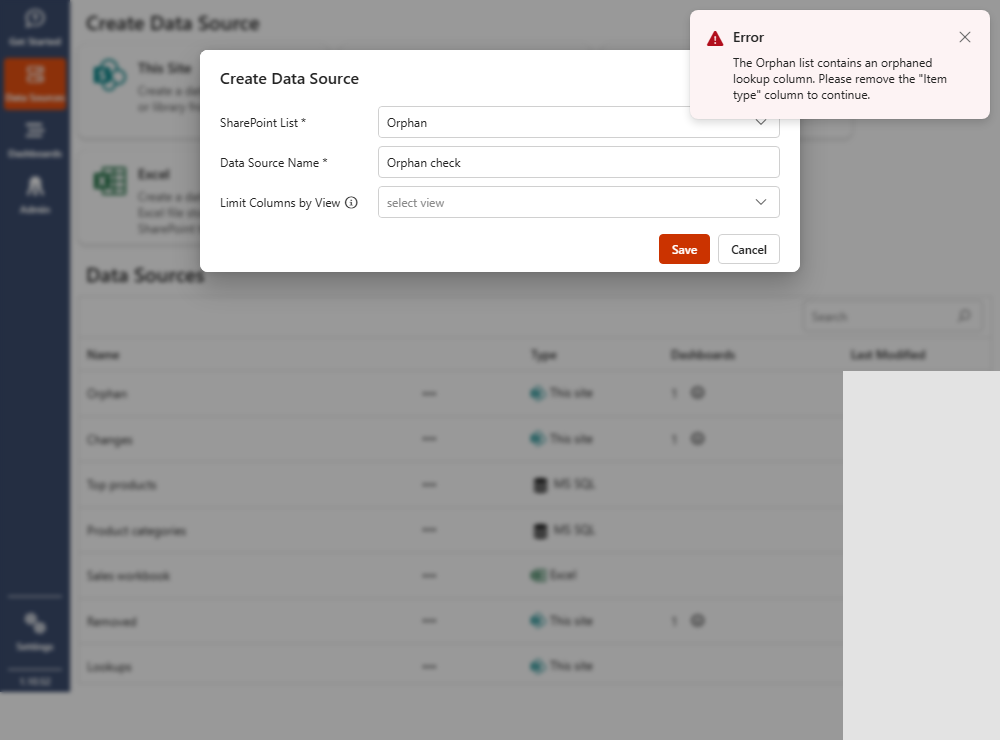
Task: Open the SharePoint List dropdown
Action: click(578, 122)
